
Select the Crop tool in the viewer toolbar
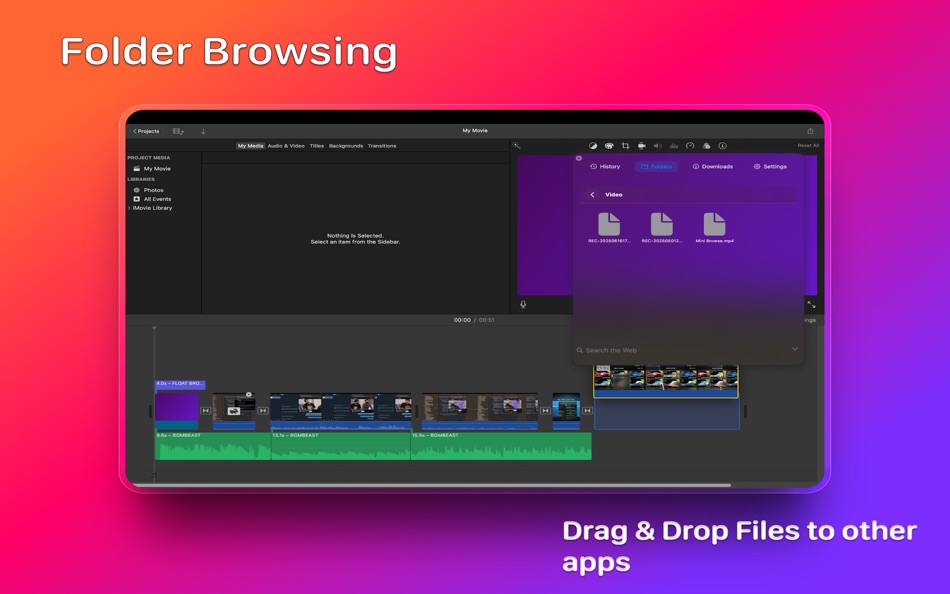[626, 147]
